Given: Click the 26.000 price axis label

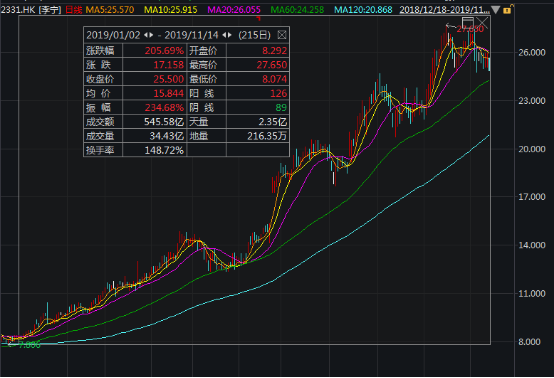Looking at the screenshot, I should (x=532, y=53).
